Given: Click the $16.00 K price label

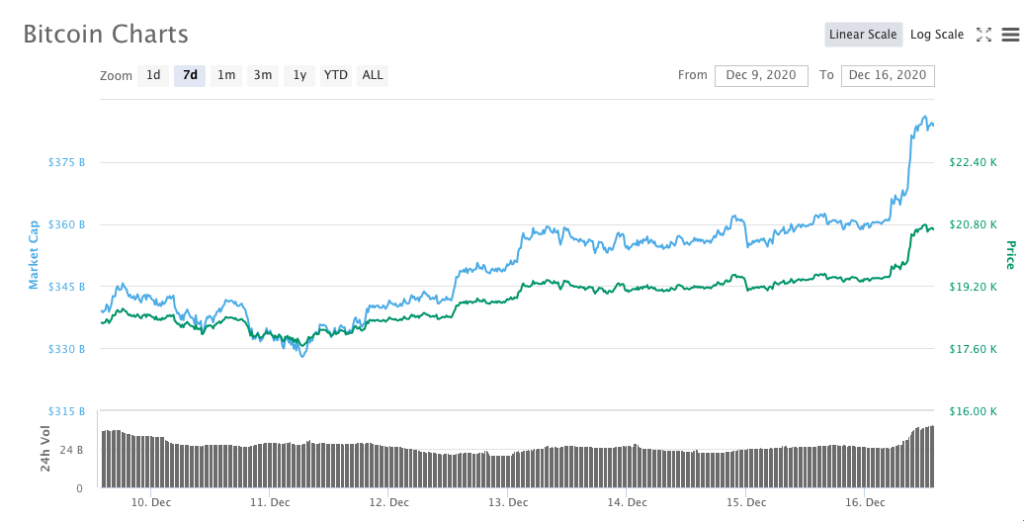Looking at the screenshot, I should (x=972, y=411).
